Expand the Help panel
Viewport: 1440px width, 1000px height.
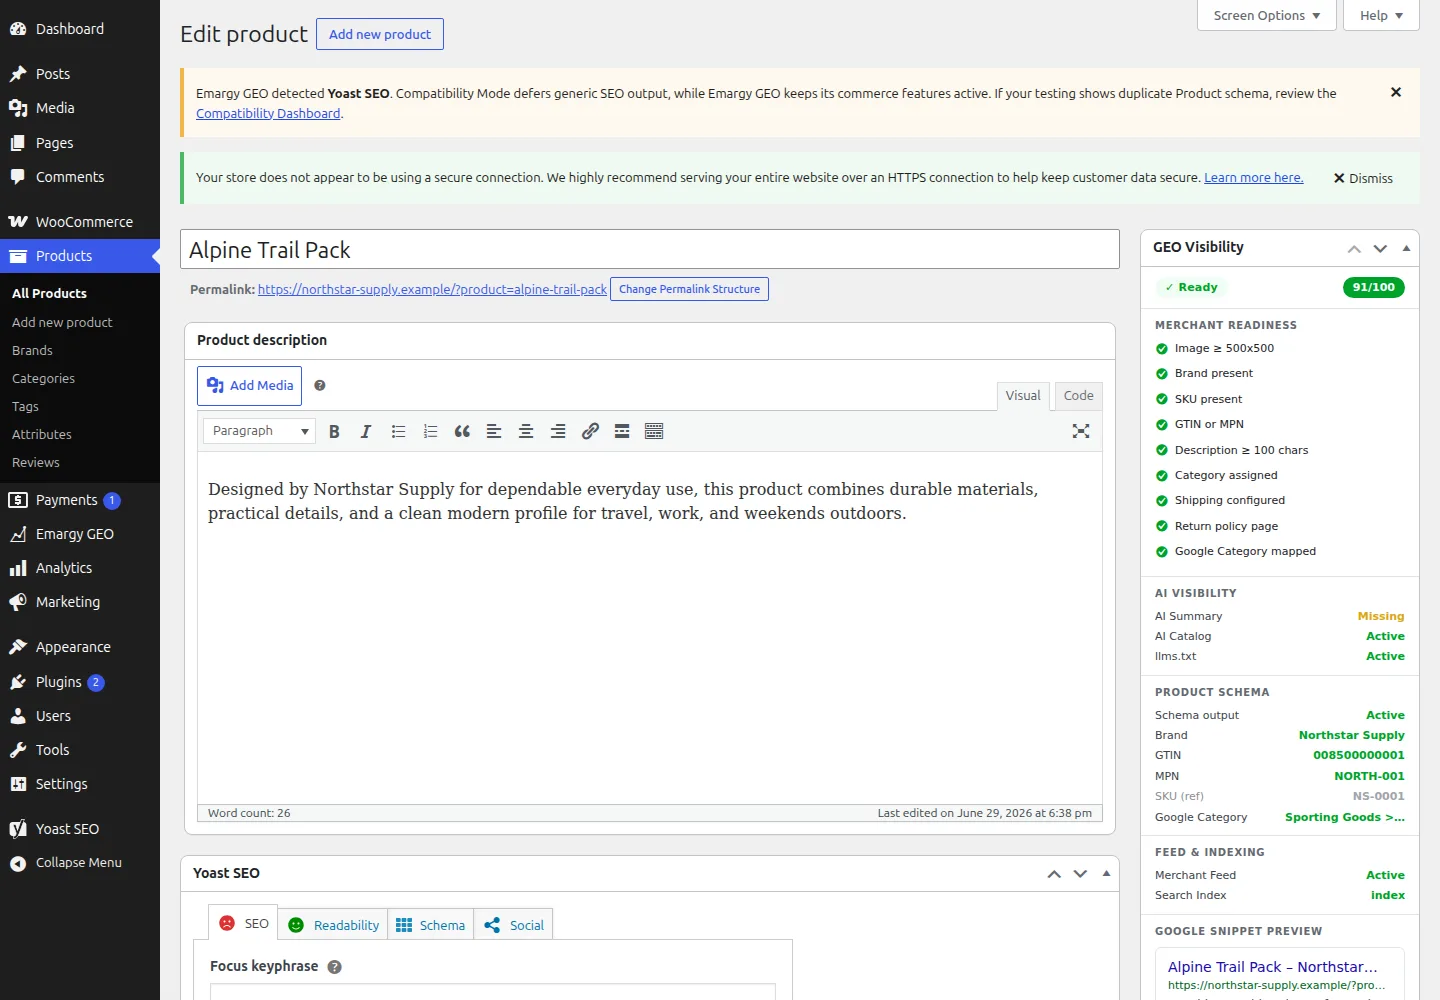coord(1381,15)
